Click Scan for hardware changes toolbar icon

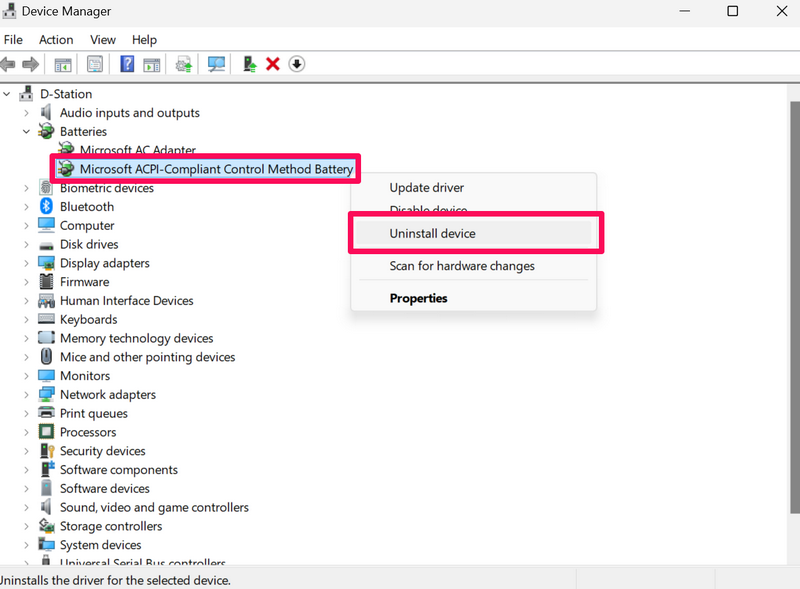pyautogui.click(x=216, y=64)
